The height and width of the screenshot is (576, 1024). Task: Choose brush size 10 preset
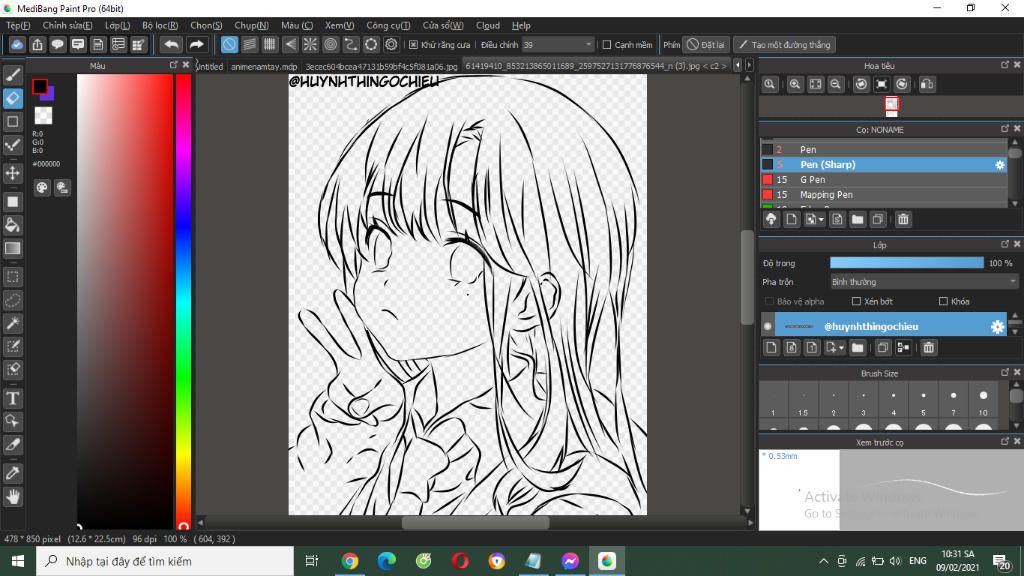pos(983,402)
